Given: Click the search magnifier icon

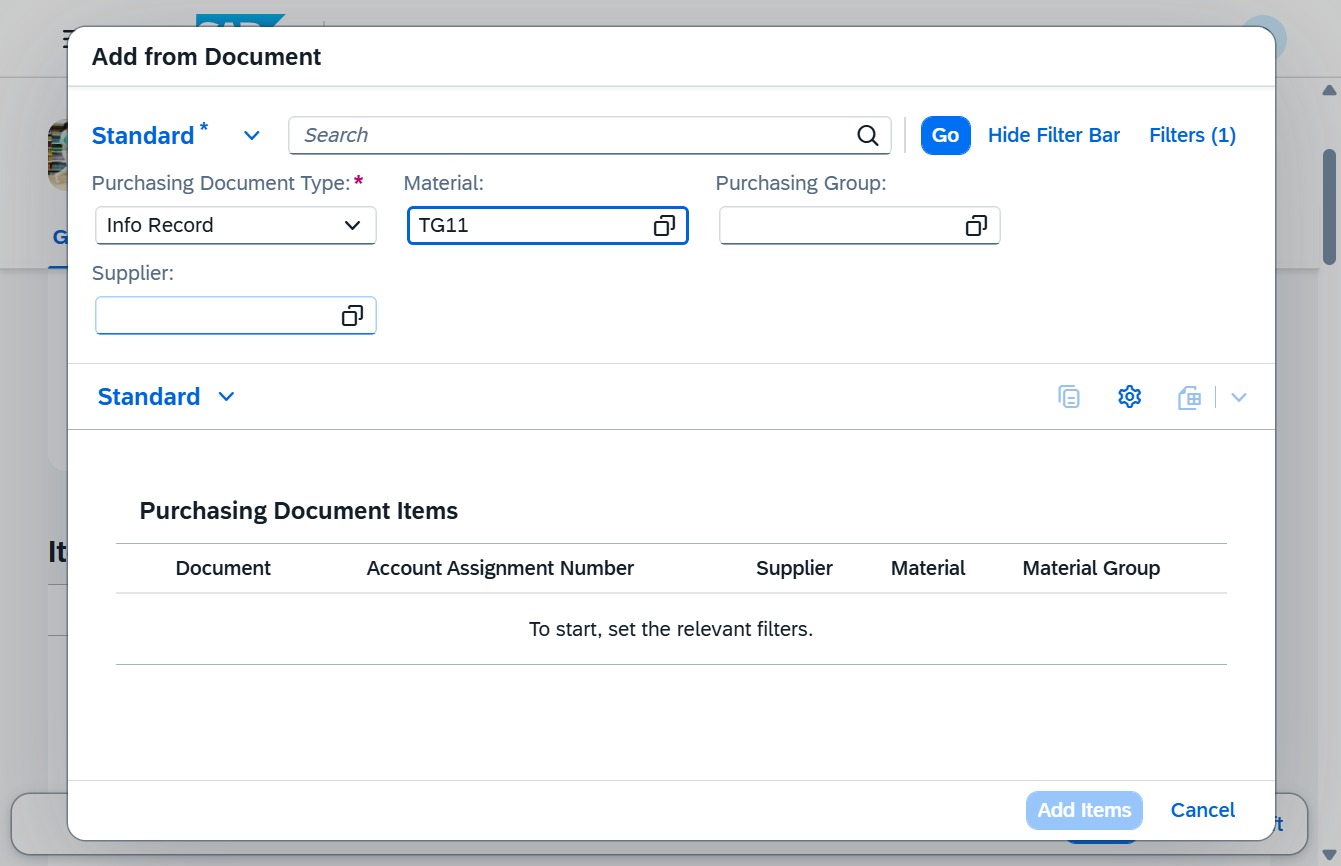Looking at the screenshot, I should (x=868, y=135).
